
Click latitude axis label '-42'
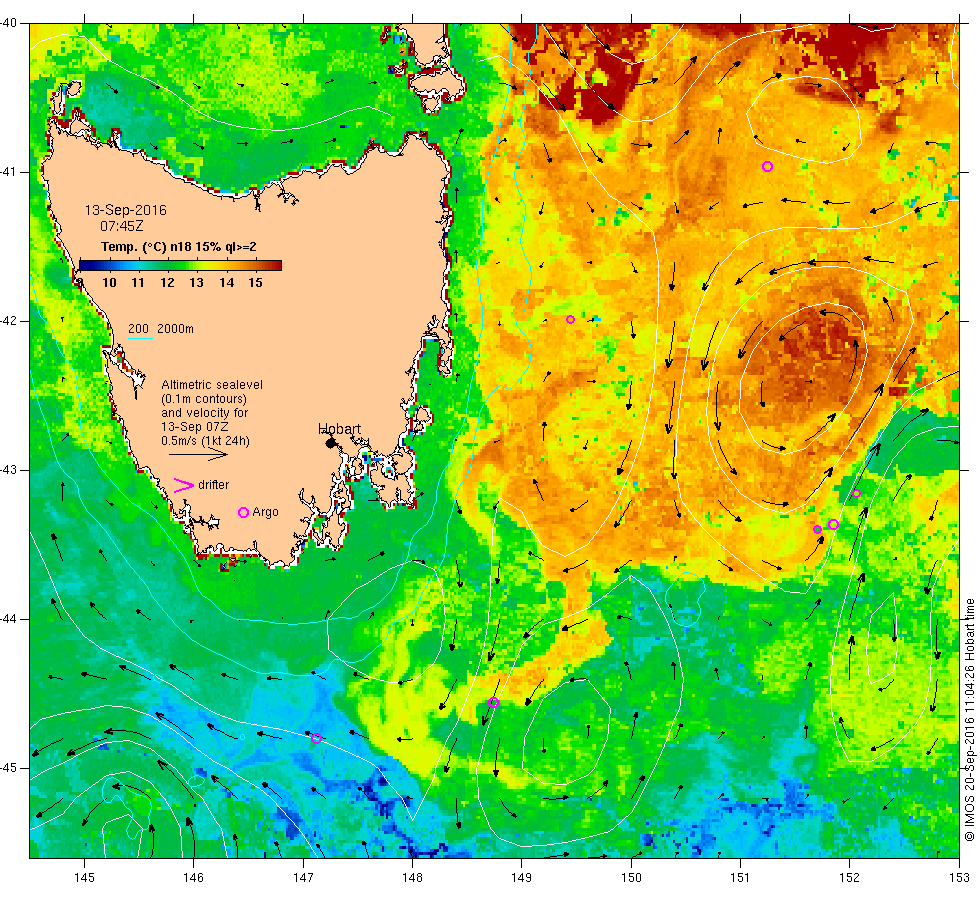[x=9, y=321]
